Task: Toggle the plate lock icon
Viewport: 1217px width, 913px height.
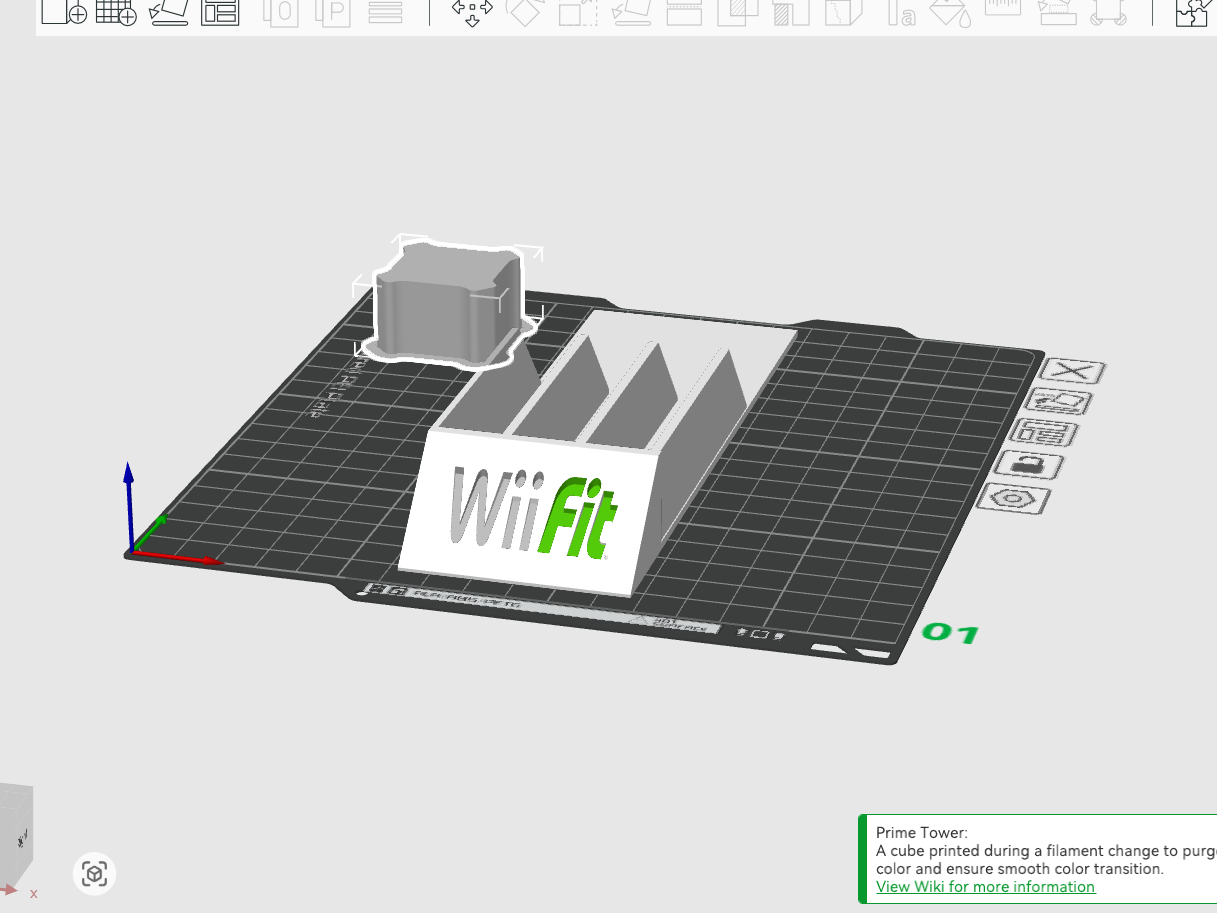Action: coord(1028,465)
